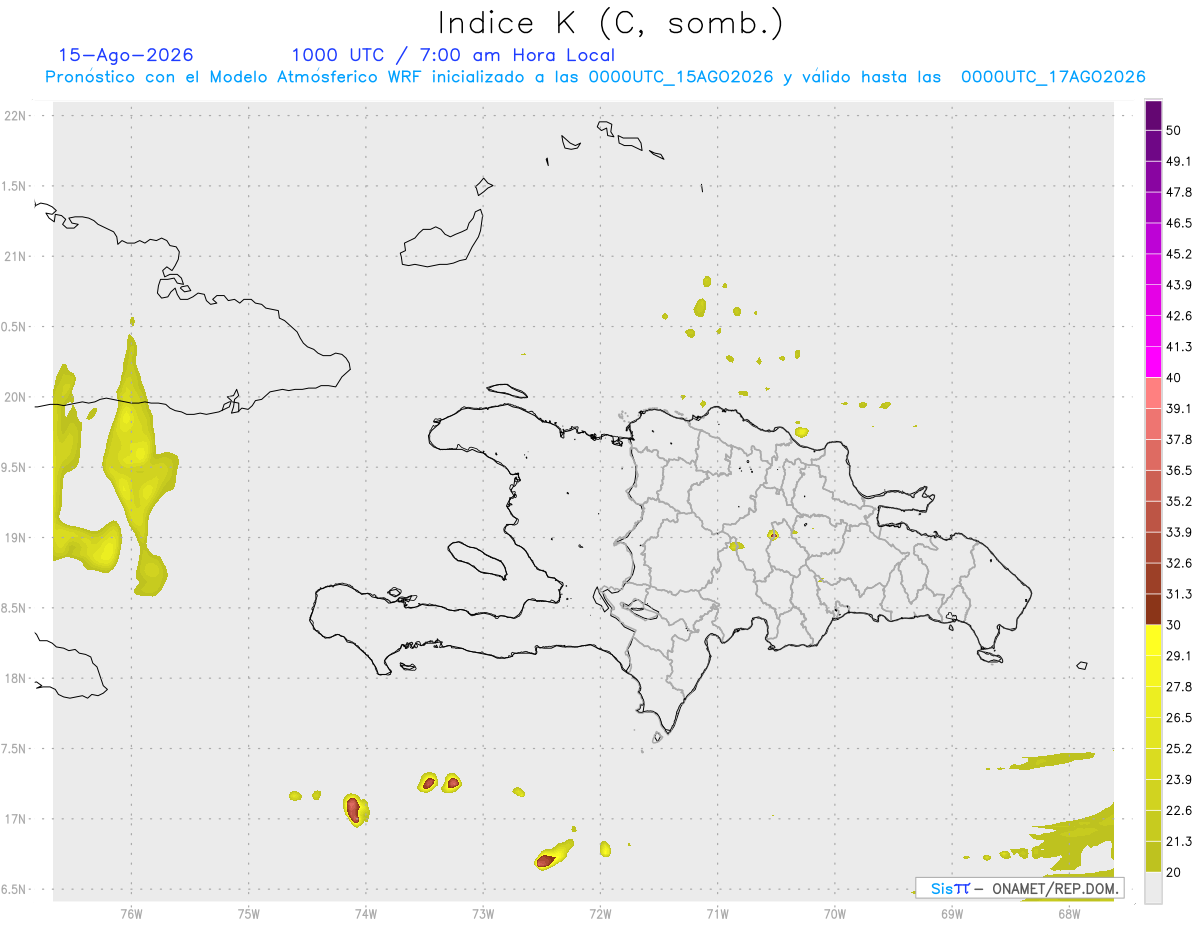The image size is (1200, 927).
Task: Click the '23.9' color scale label
Action: point(1179,780)
